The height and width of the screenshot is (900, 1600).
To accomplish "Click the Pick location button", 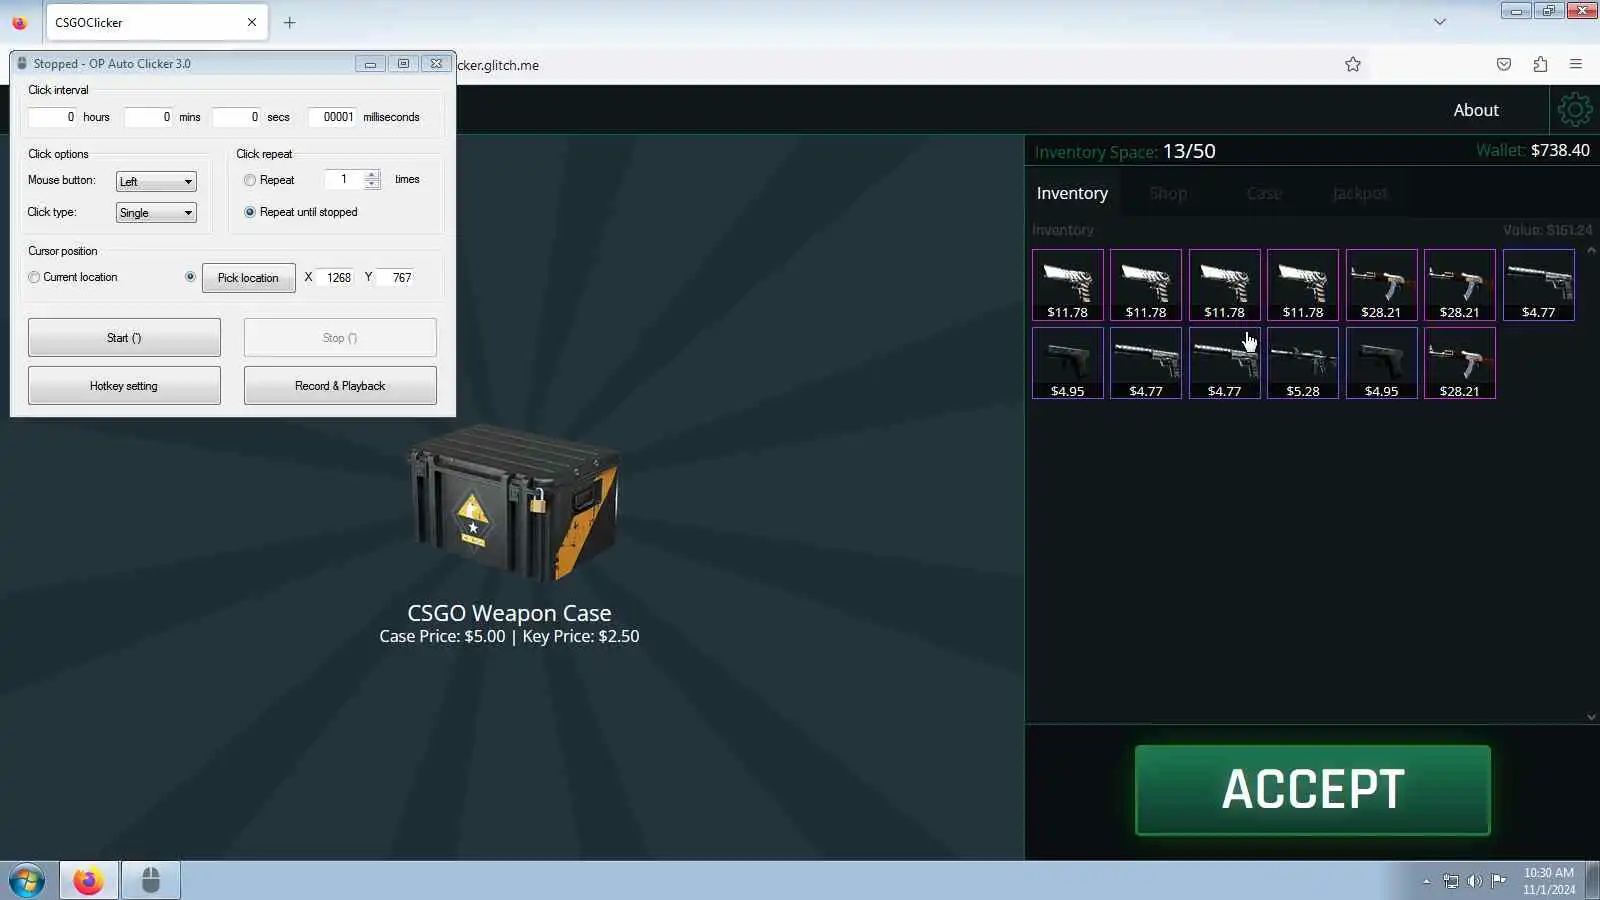I will tap(248, 277).
